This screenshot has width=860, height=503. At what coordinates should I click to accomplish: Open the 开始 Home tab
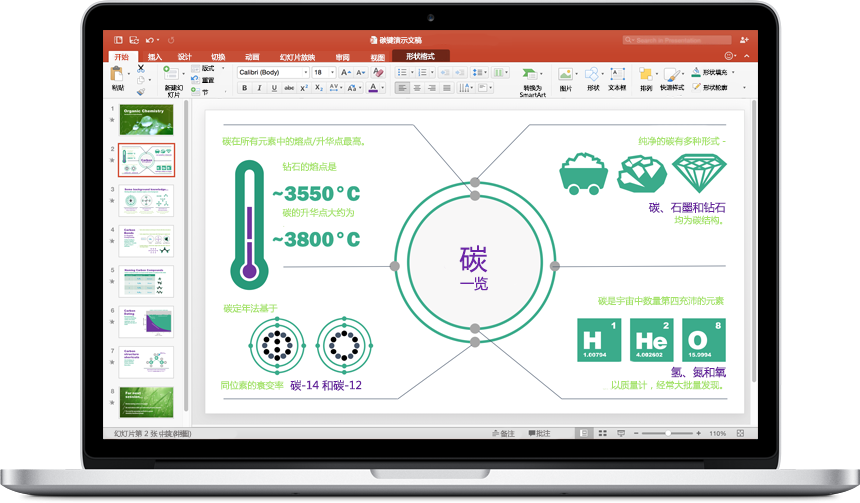point(122,57)
